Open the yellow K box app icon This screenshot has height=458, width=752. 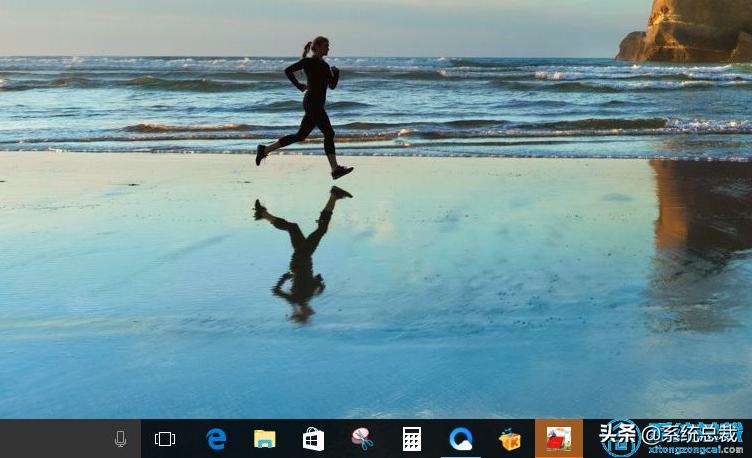point(510,439)
